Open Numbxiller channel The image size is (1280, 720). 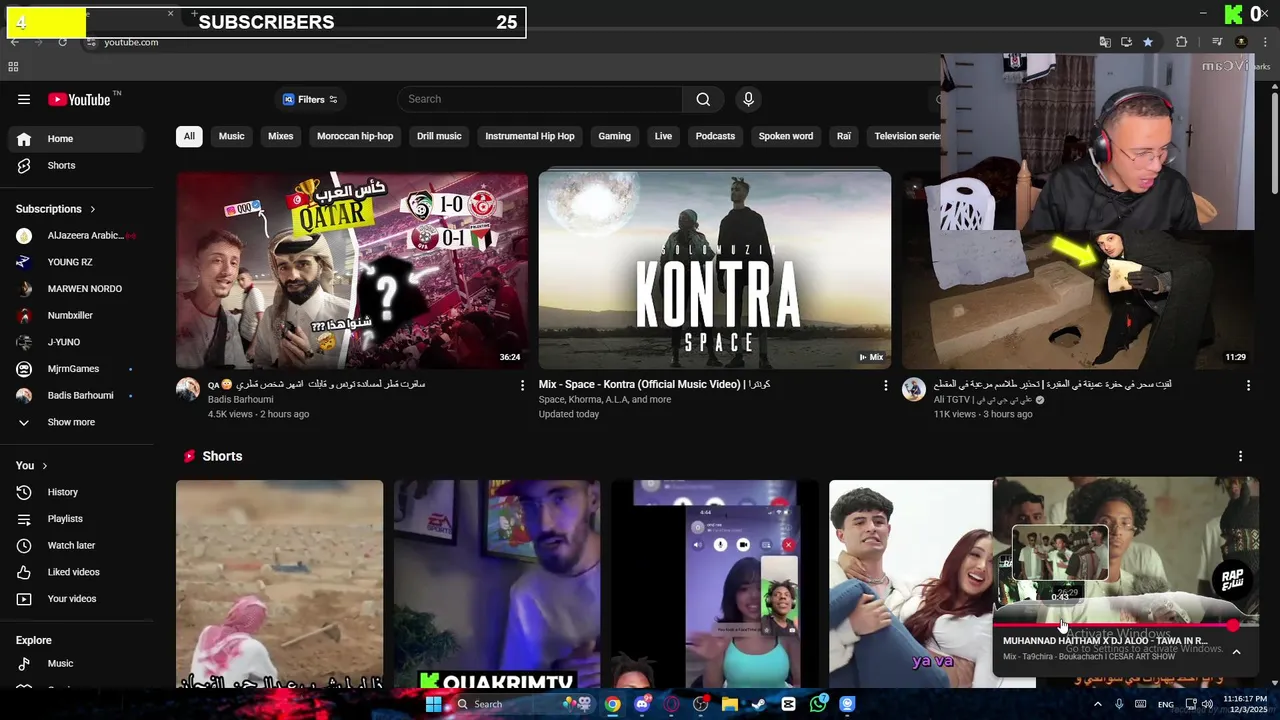coord(76,315)
